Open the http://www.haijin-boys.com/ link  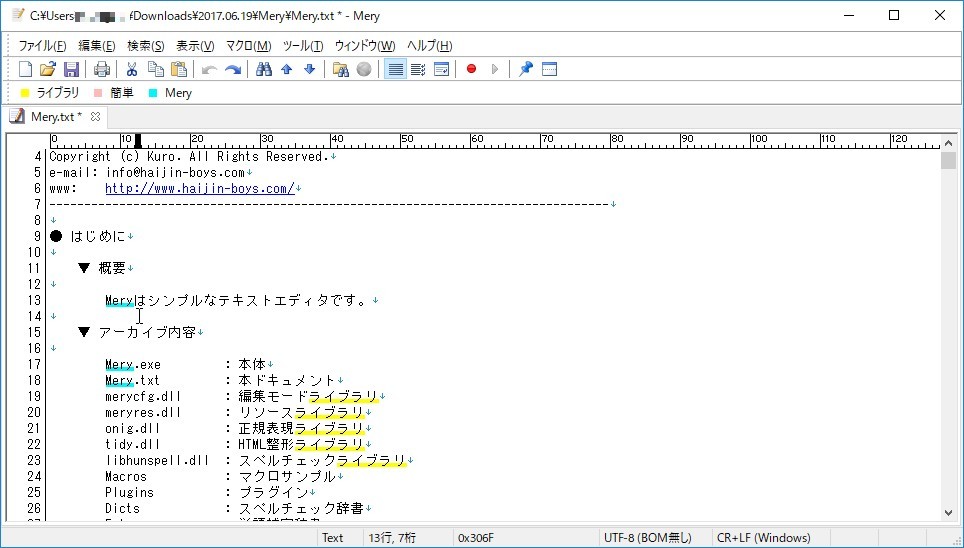click(200, 188)
